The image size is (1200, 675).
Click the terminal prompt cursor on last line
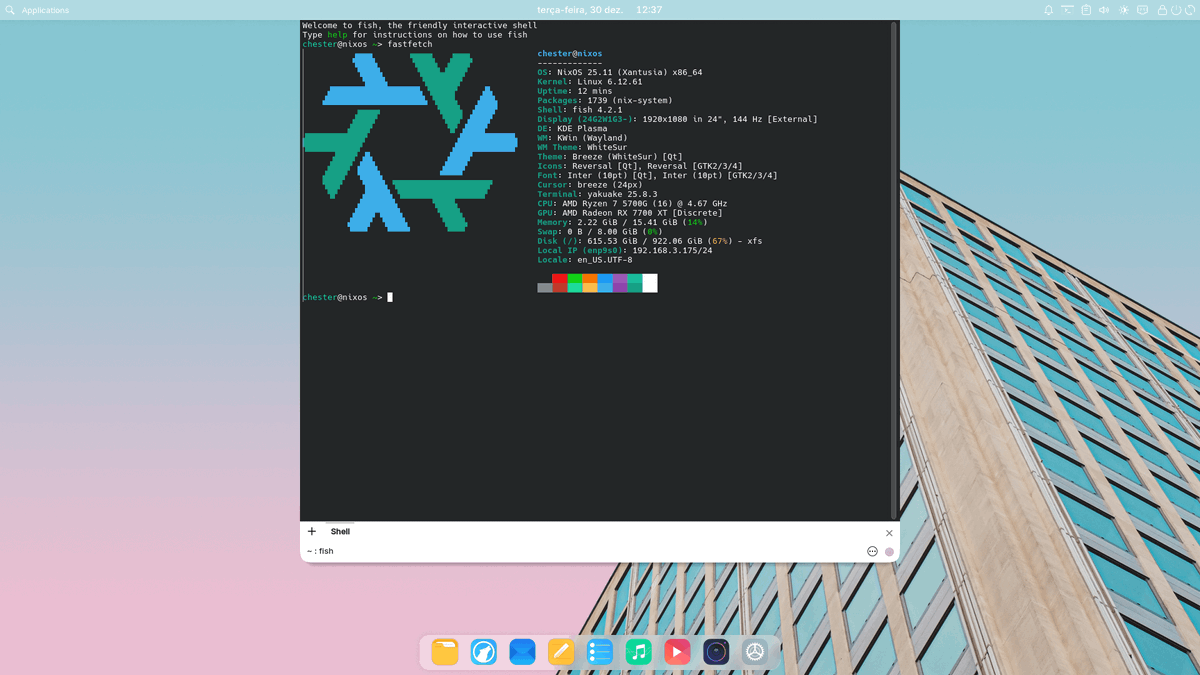[390, 297]
